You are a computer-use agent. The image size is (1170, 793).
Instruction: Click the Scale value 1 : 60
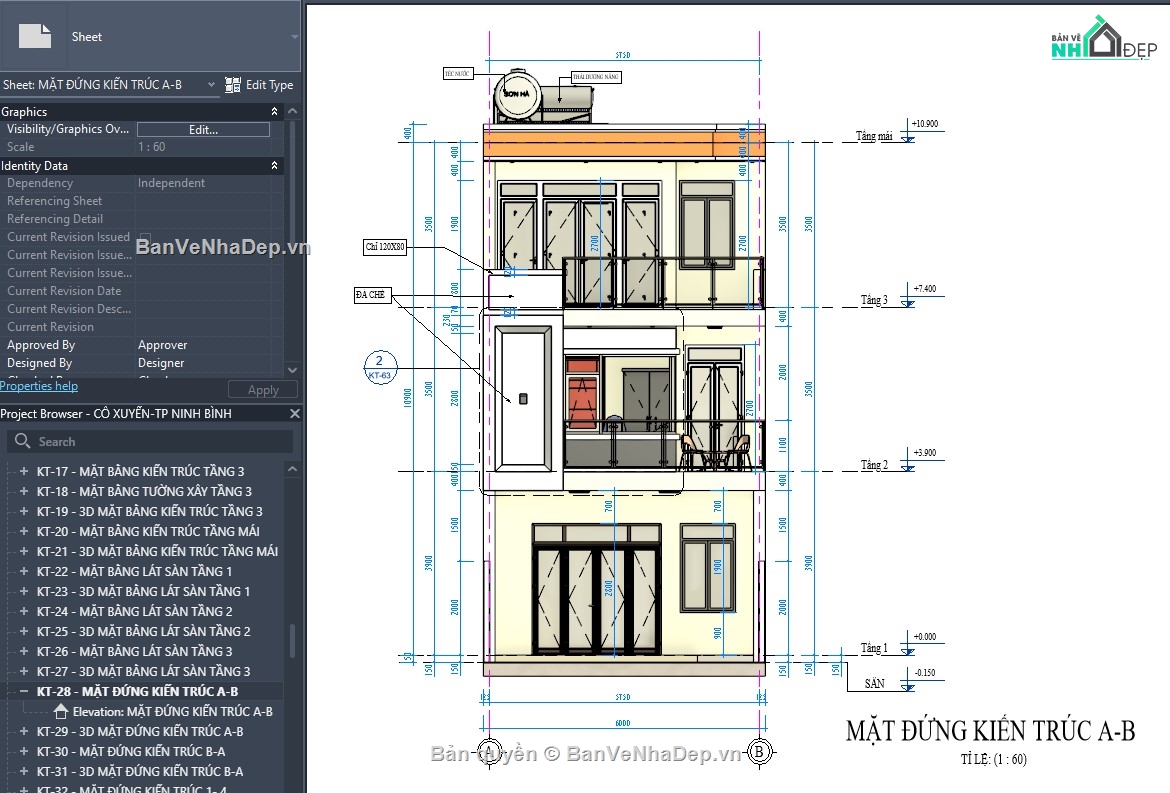151,147
